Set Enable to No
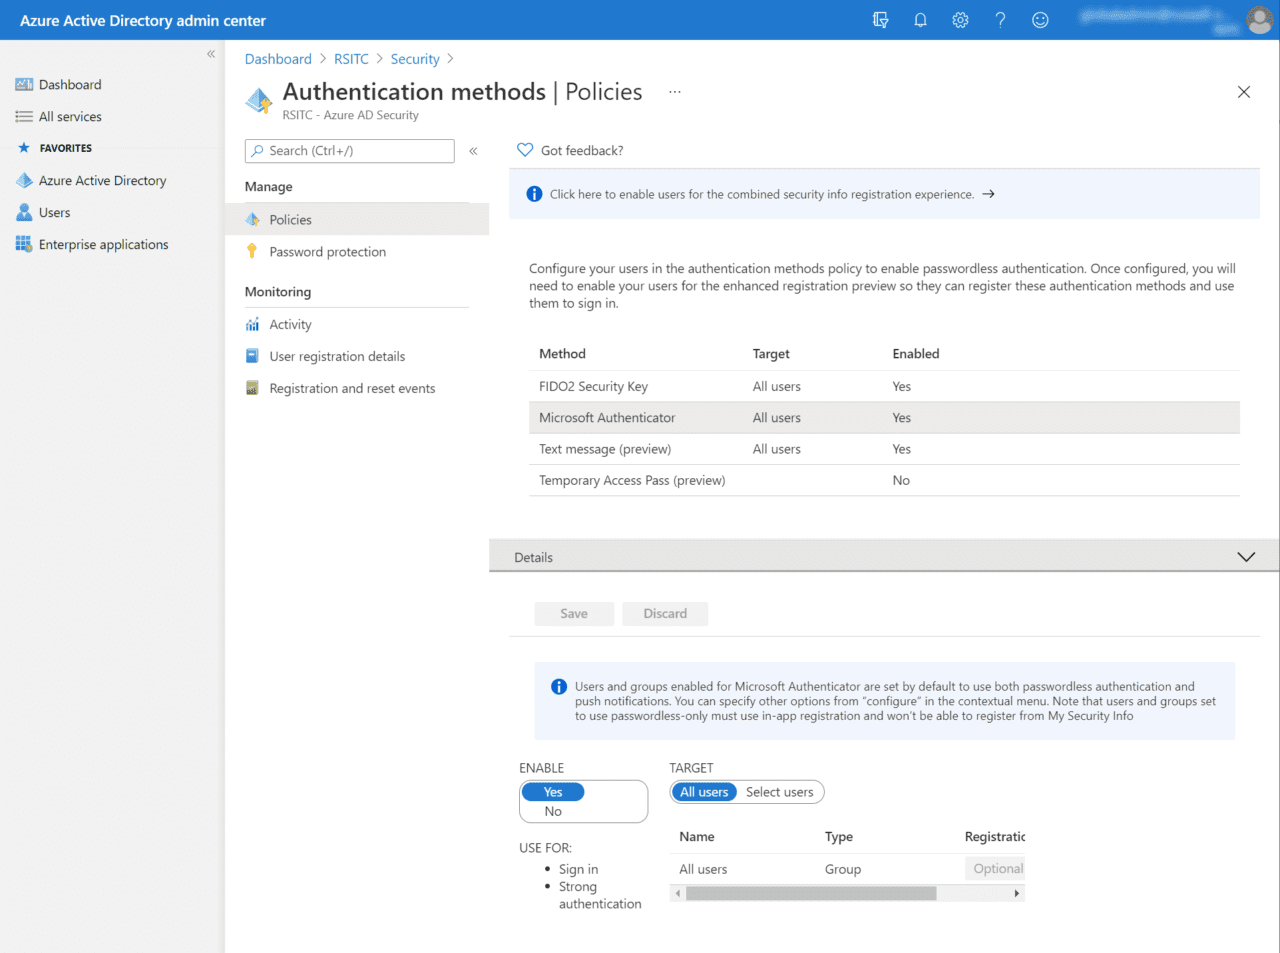Image resolution: width=1280 pixels, height=953 pixels. pyautogui.click(x=553, y=812)
